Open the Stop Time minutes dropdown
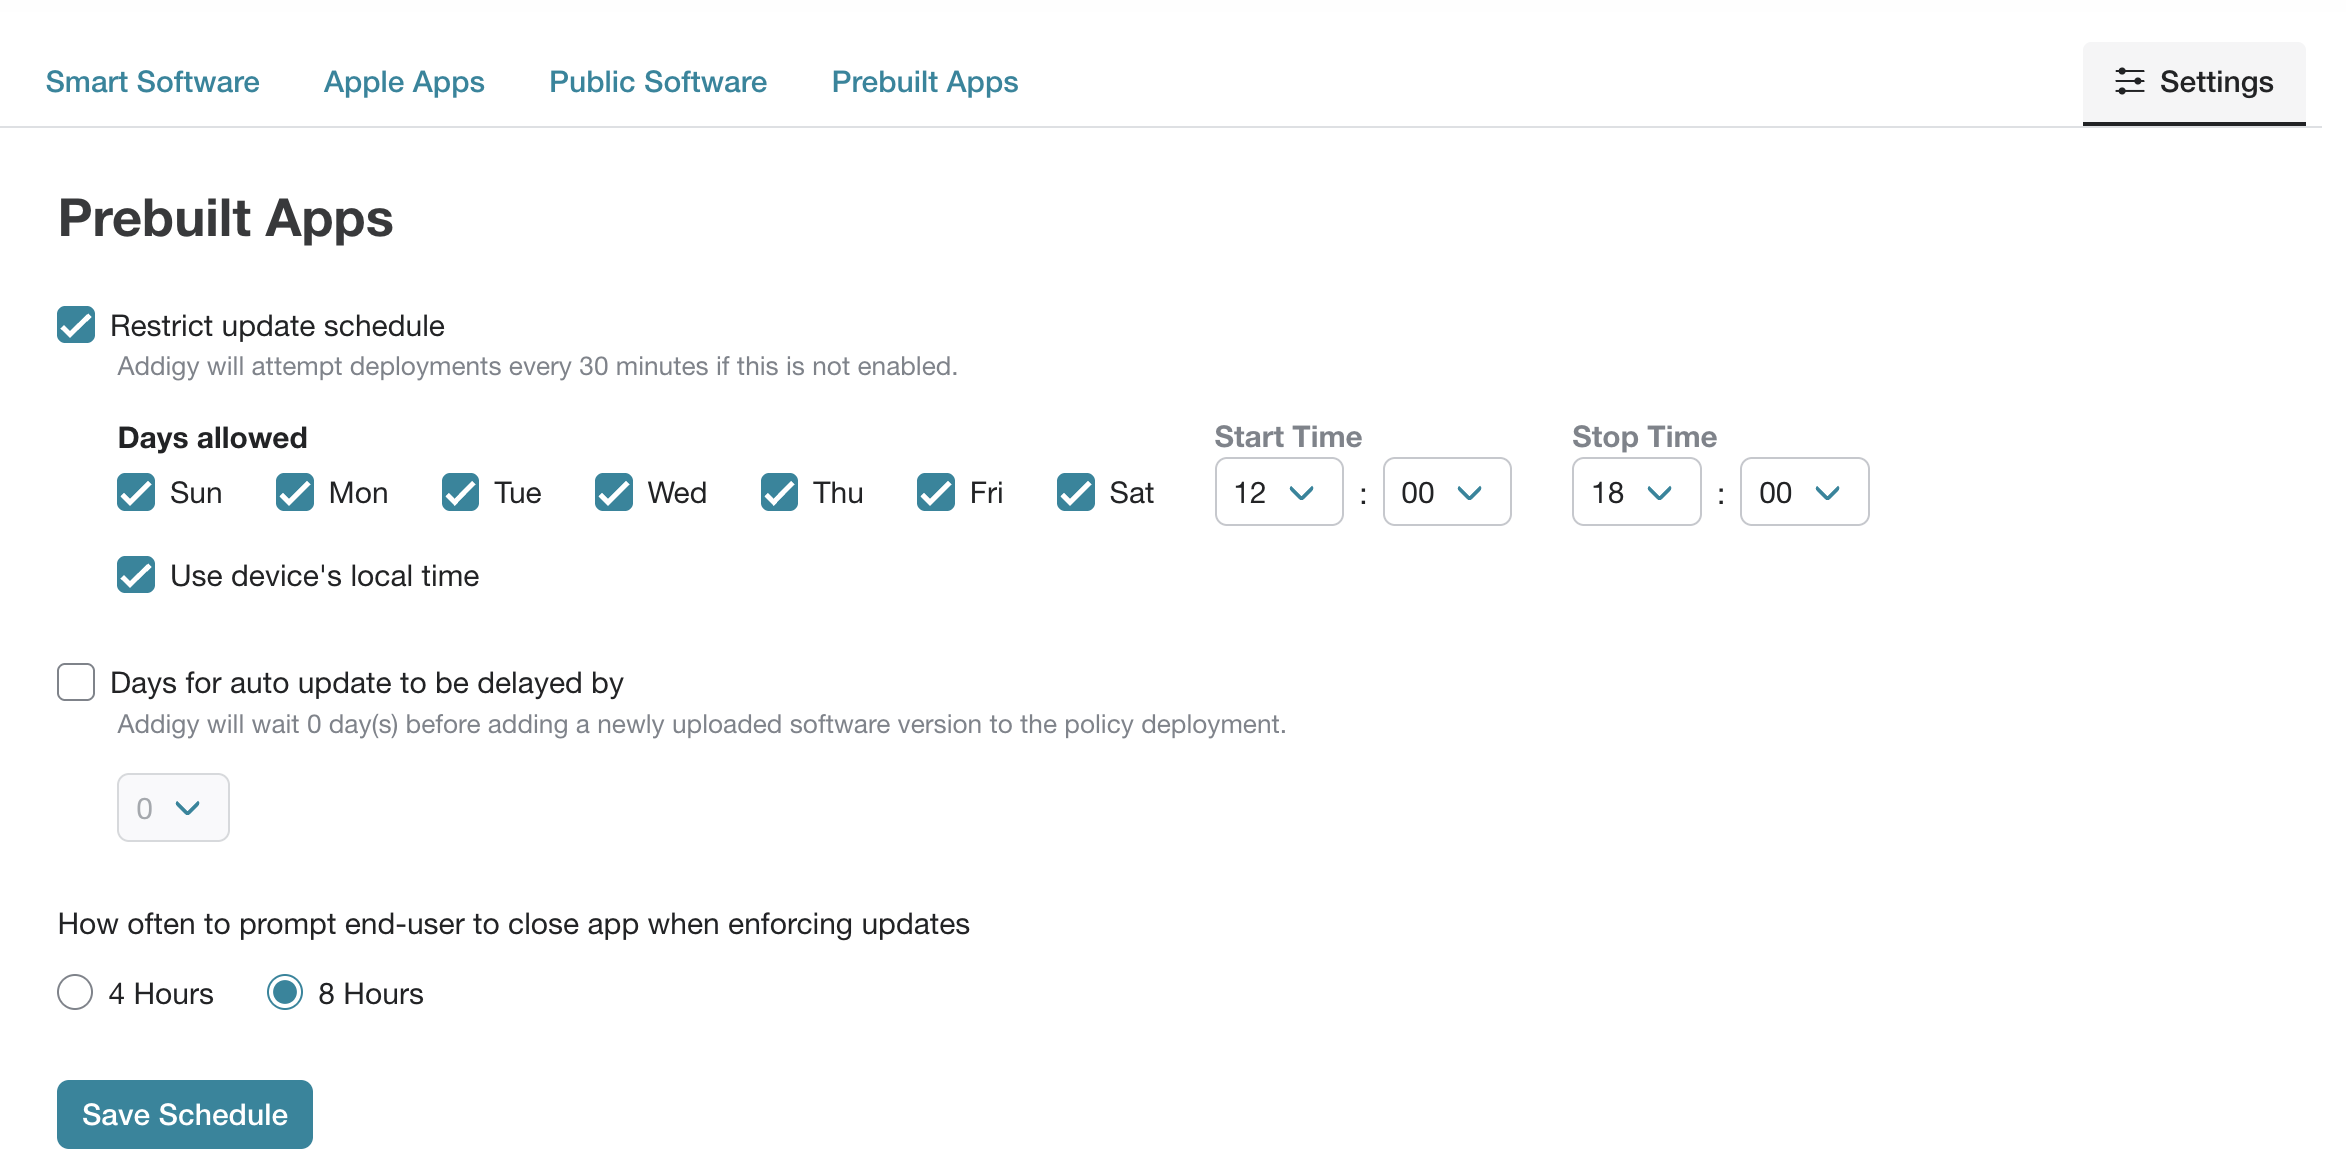 (1804, 492)
